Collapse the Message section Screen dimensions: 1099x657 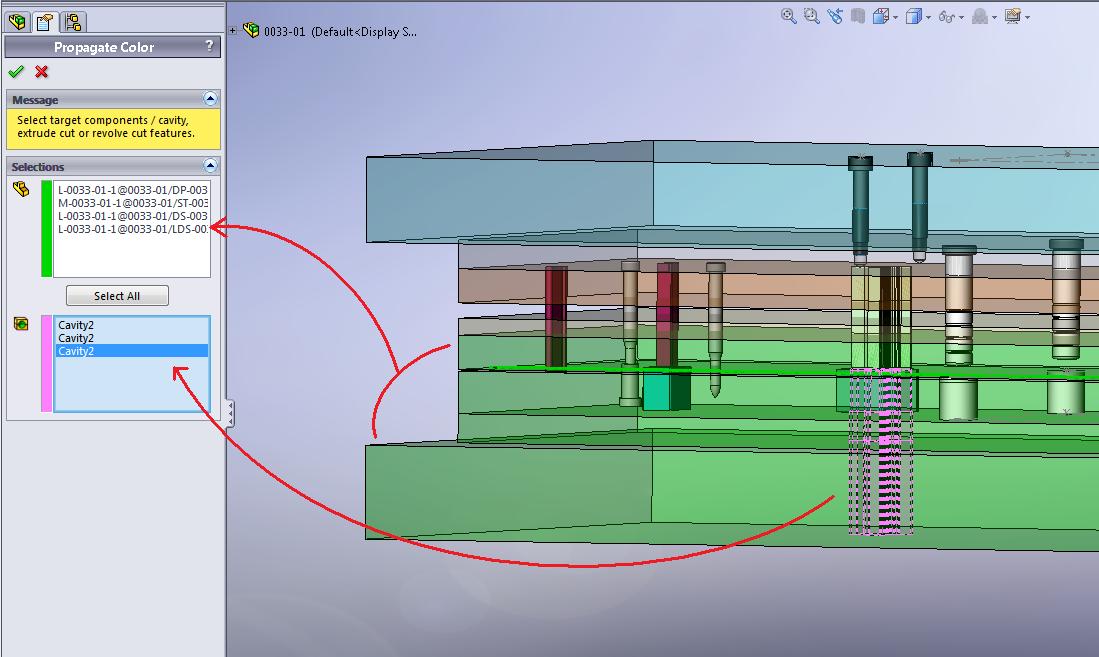click(210, 99)
